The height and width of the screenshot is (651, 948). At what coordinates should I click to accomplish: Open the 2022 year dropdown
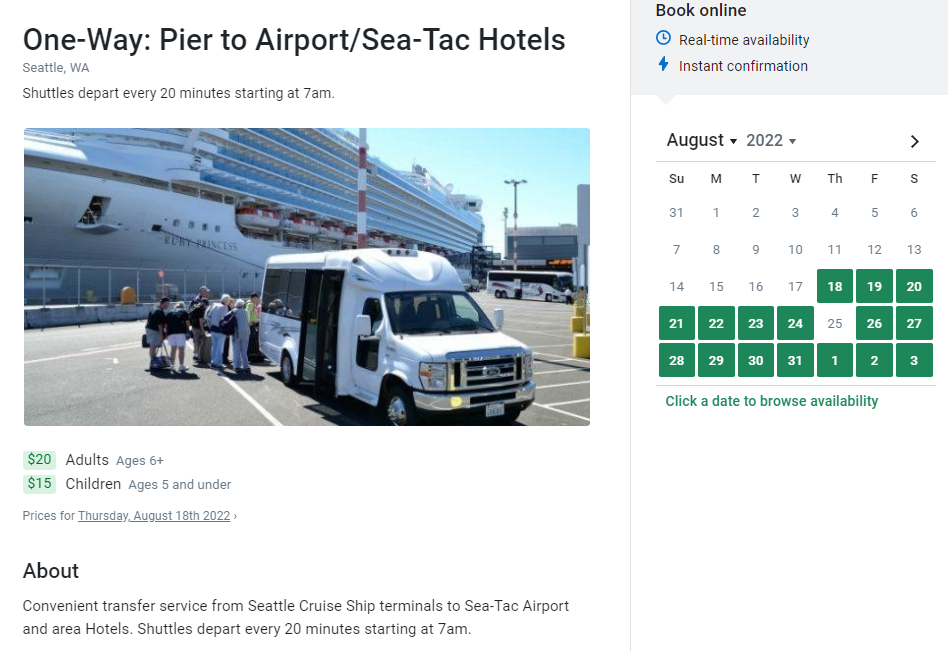click(x=771, y=140)
